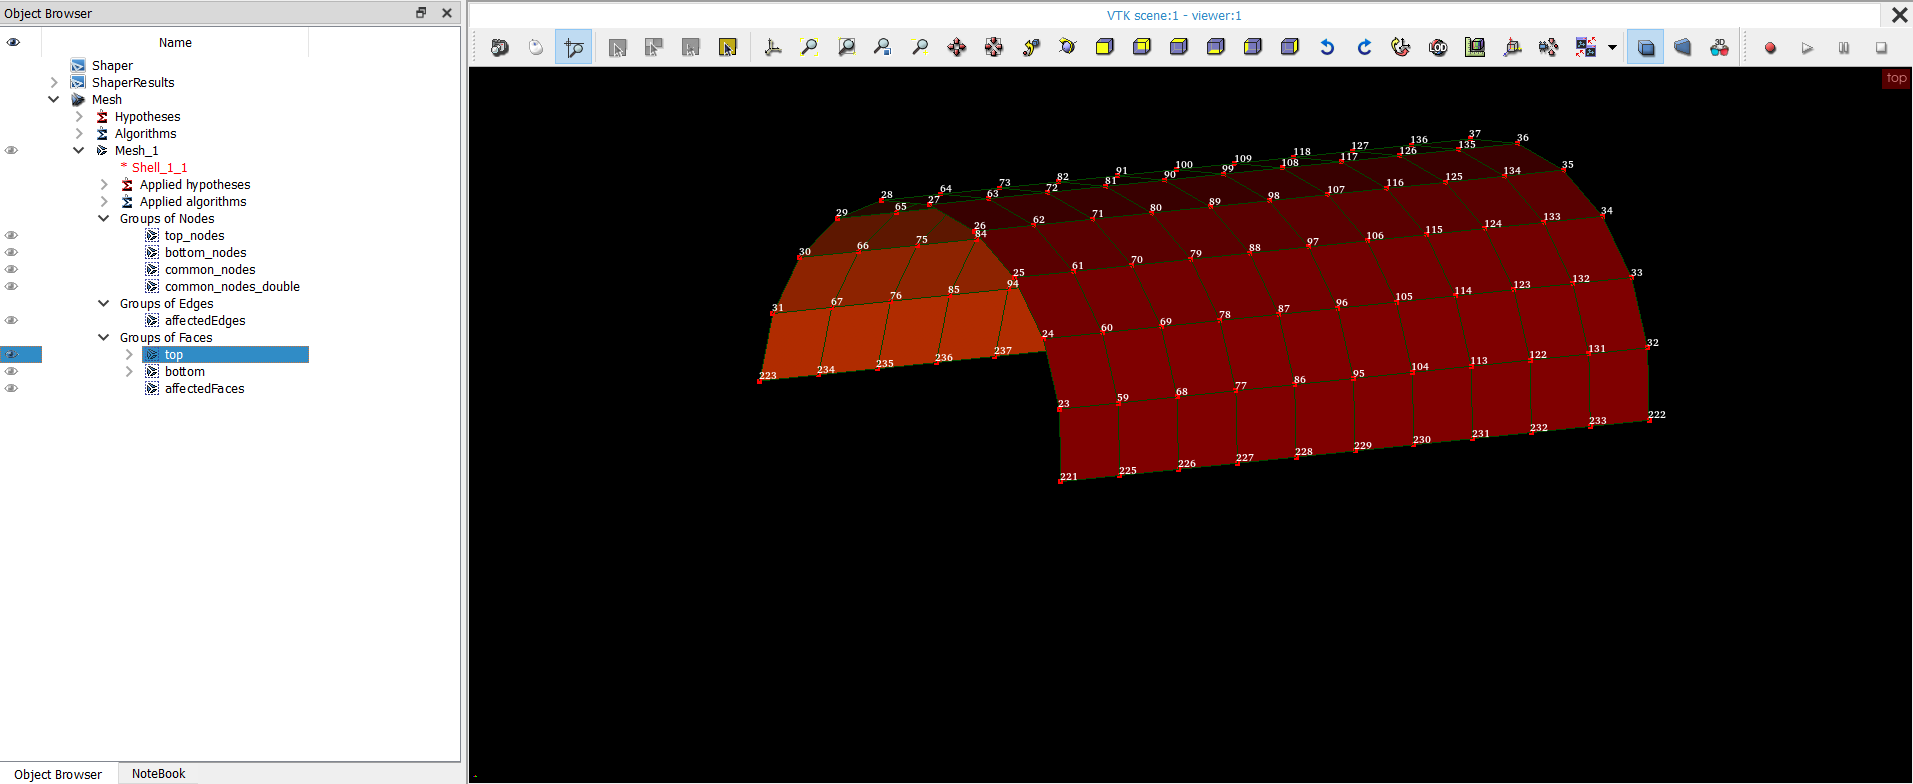The height and width of the screenshot is (784, 1913).
Task: Click the rotate counterclockwise blue arrow
Action: pos(1327,47)
